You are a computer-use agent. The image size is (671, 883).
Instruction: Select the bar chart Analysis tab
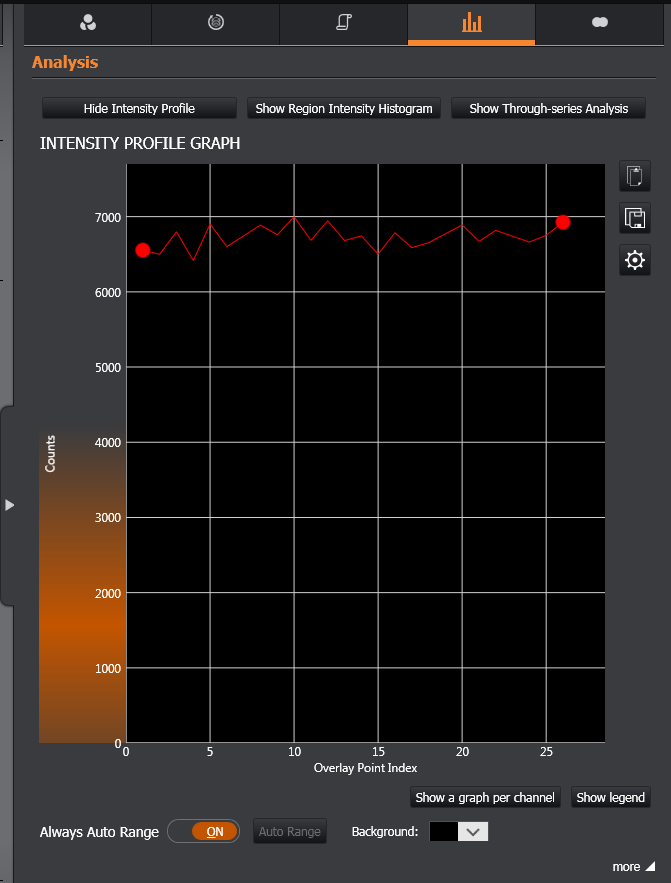click(x=471, y=22)
